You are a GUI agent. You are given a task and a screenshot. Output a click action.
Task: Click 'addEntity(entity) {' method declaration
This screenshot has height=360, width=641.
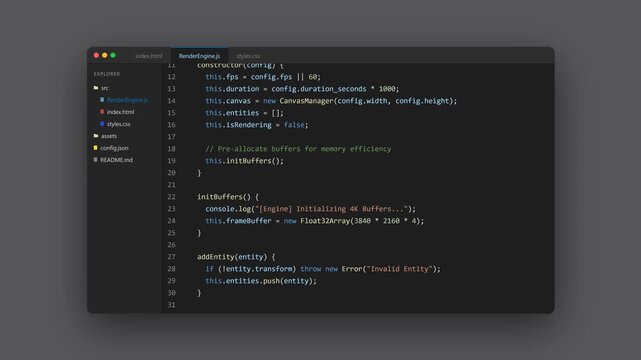point(236,257)
